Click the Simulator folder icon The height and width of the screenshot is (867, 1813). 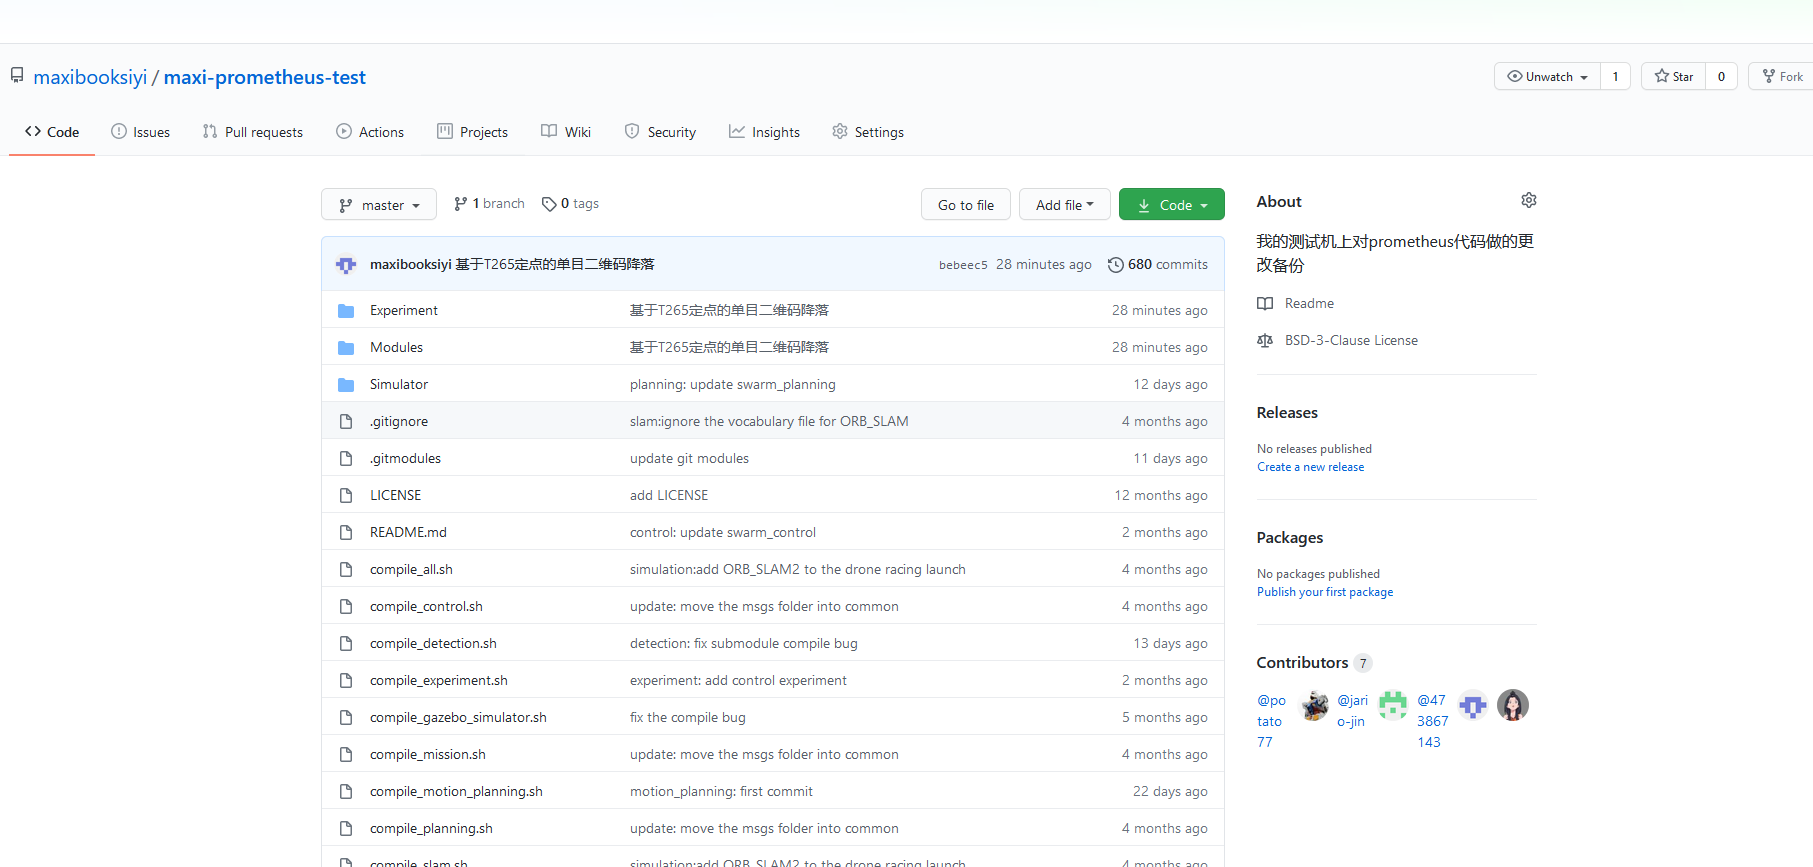(x=346, y=385)
